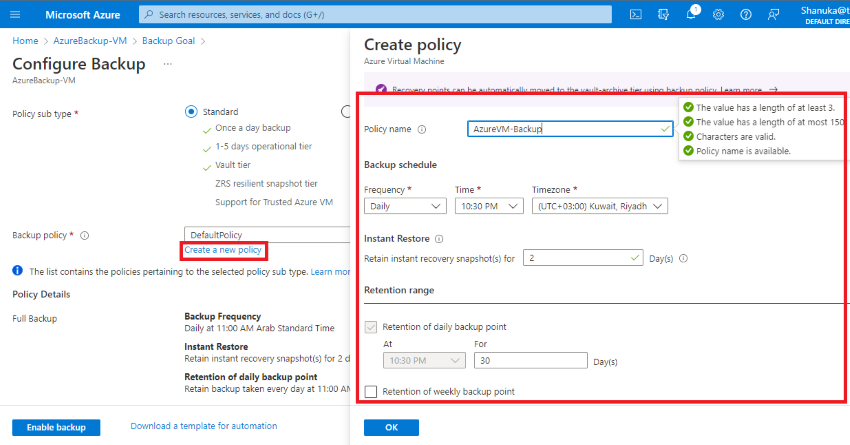Open the Timezone dropdown Kuwait, Riyadh
This screenshot has height=445, width=850.
[x=600, y=206]
